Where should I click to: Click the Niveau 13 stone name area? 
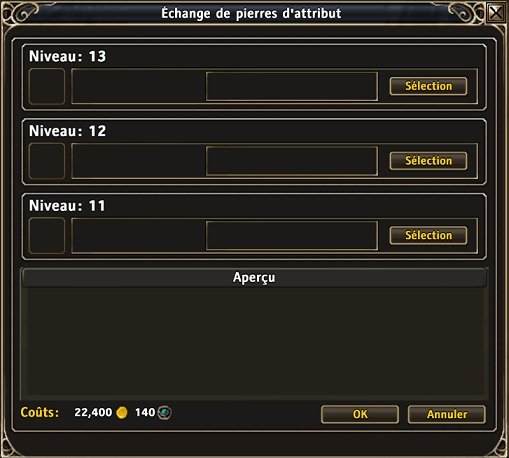click(139, 86)
